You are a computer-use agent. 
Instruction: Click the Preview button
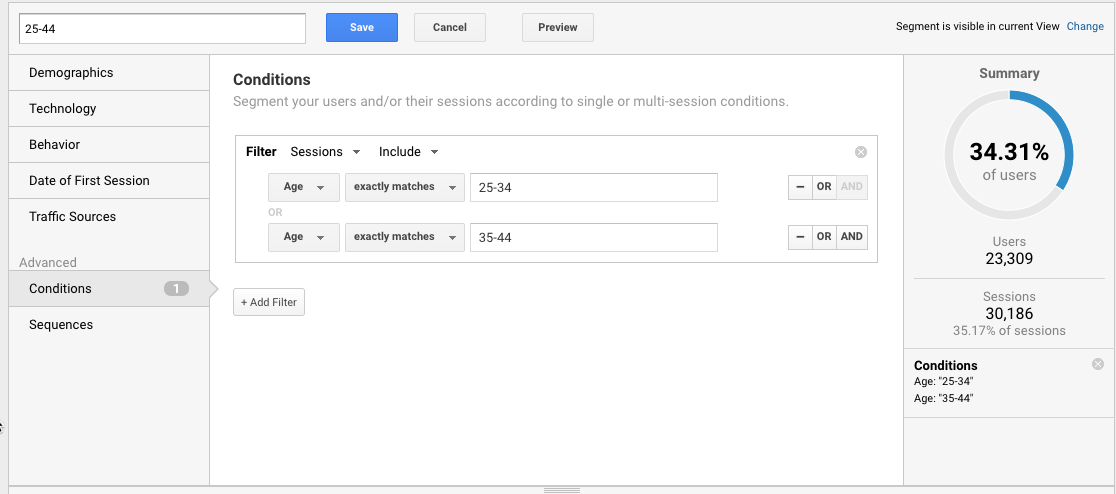(x=557, y=27)
